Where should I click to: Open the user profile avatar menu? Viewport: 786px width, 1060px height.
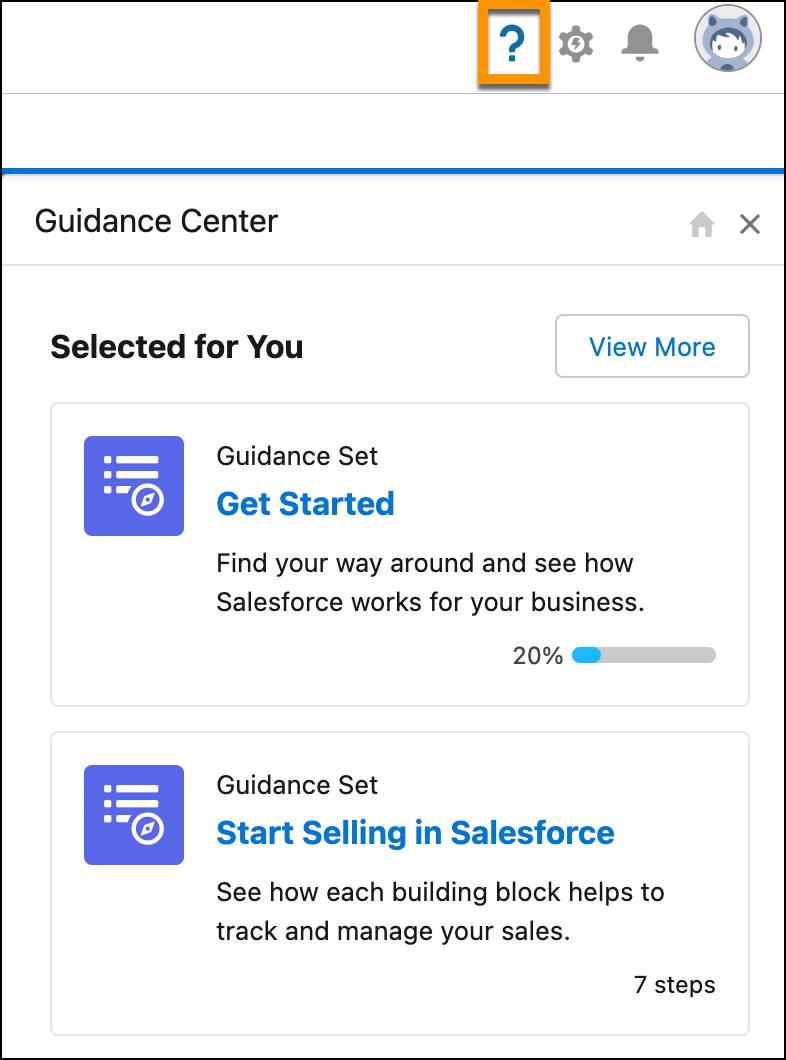(x=728, y=39)
